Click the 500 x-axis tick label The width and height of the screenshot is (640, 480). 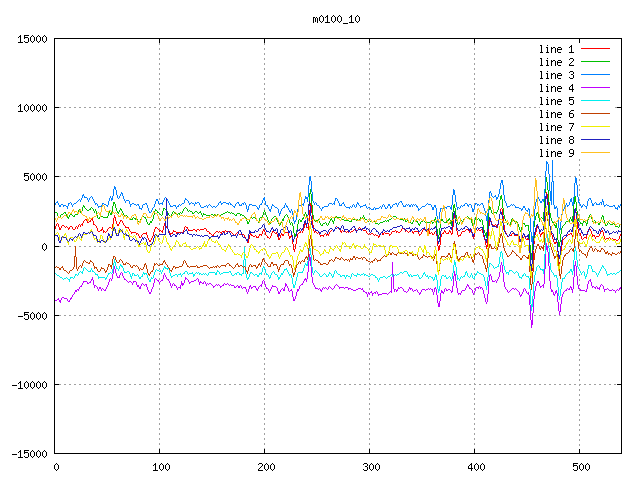580,467
